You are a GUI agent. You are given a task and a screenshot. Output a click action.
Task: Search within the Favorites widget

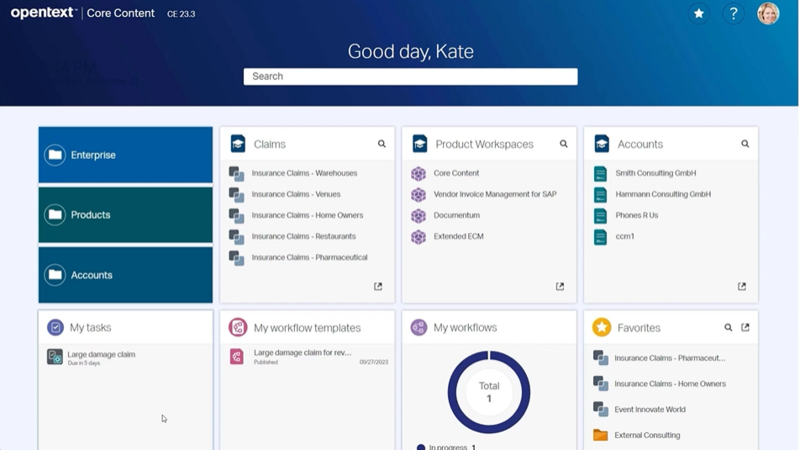tap(728, 327)
